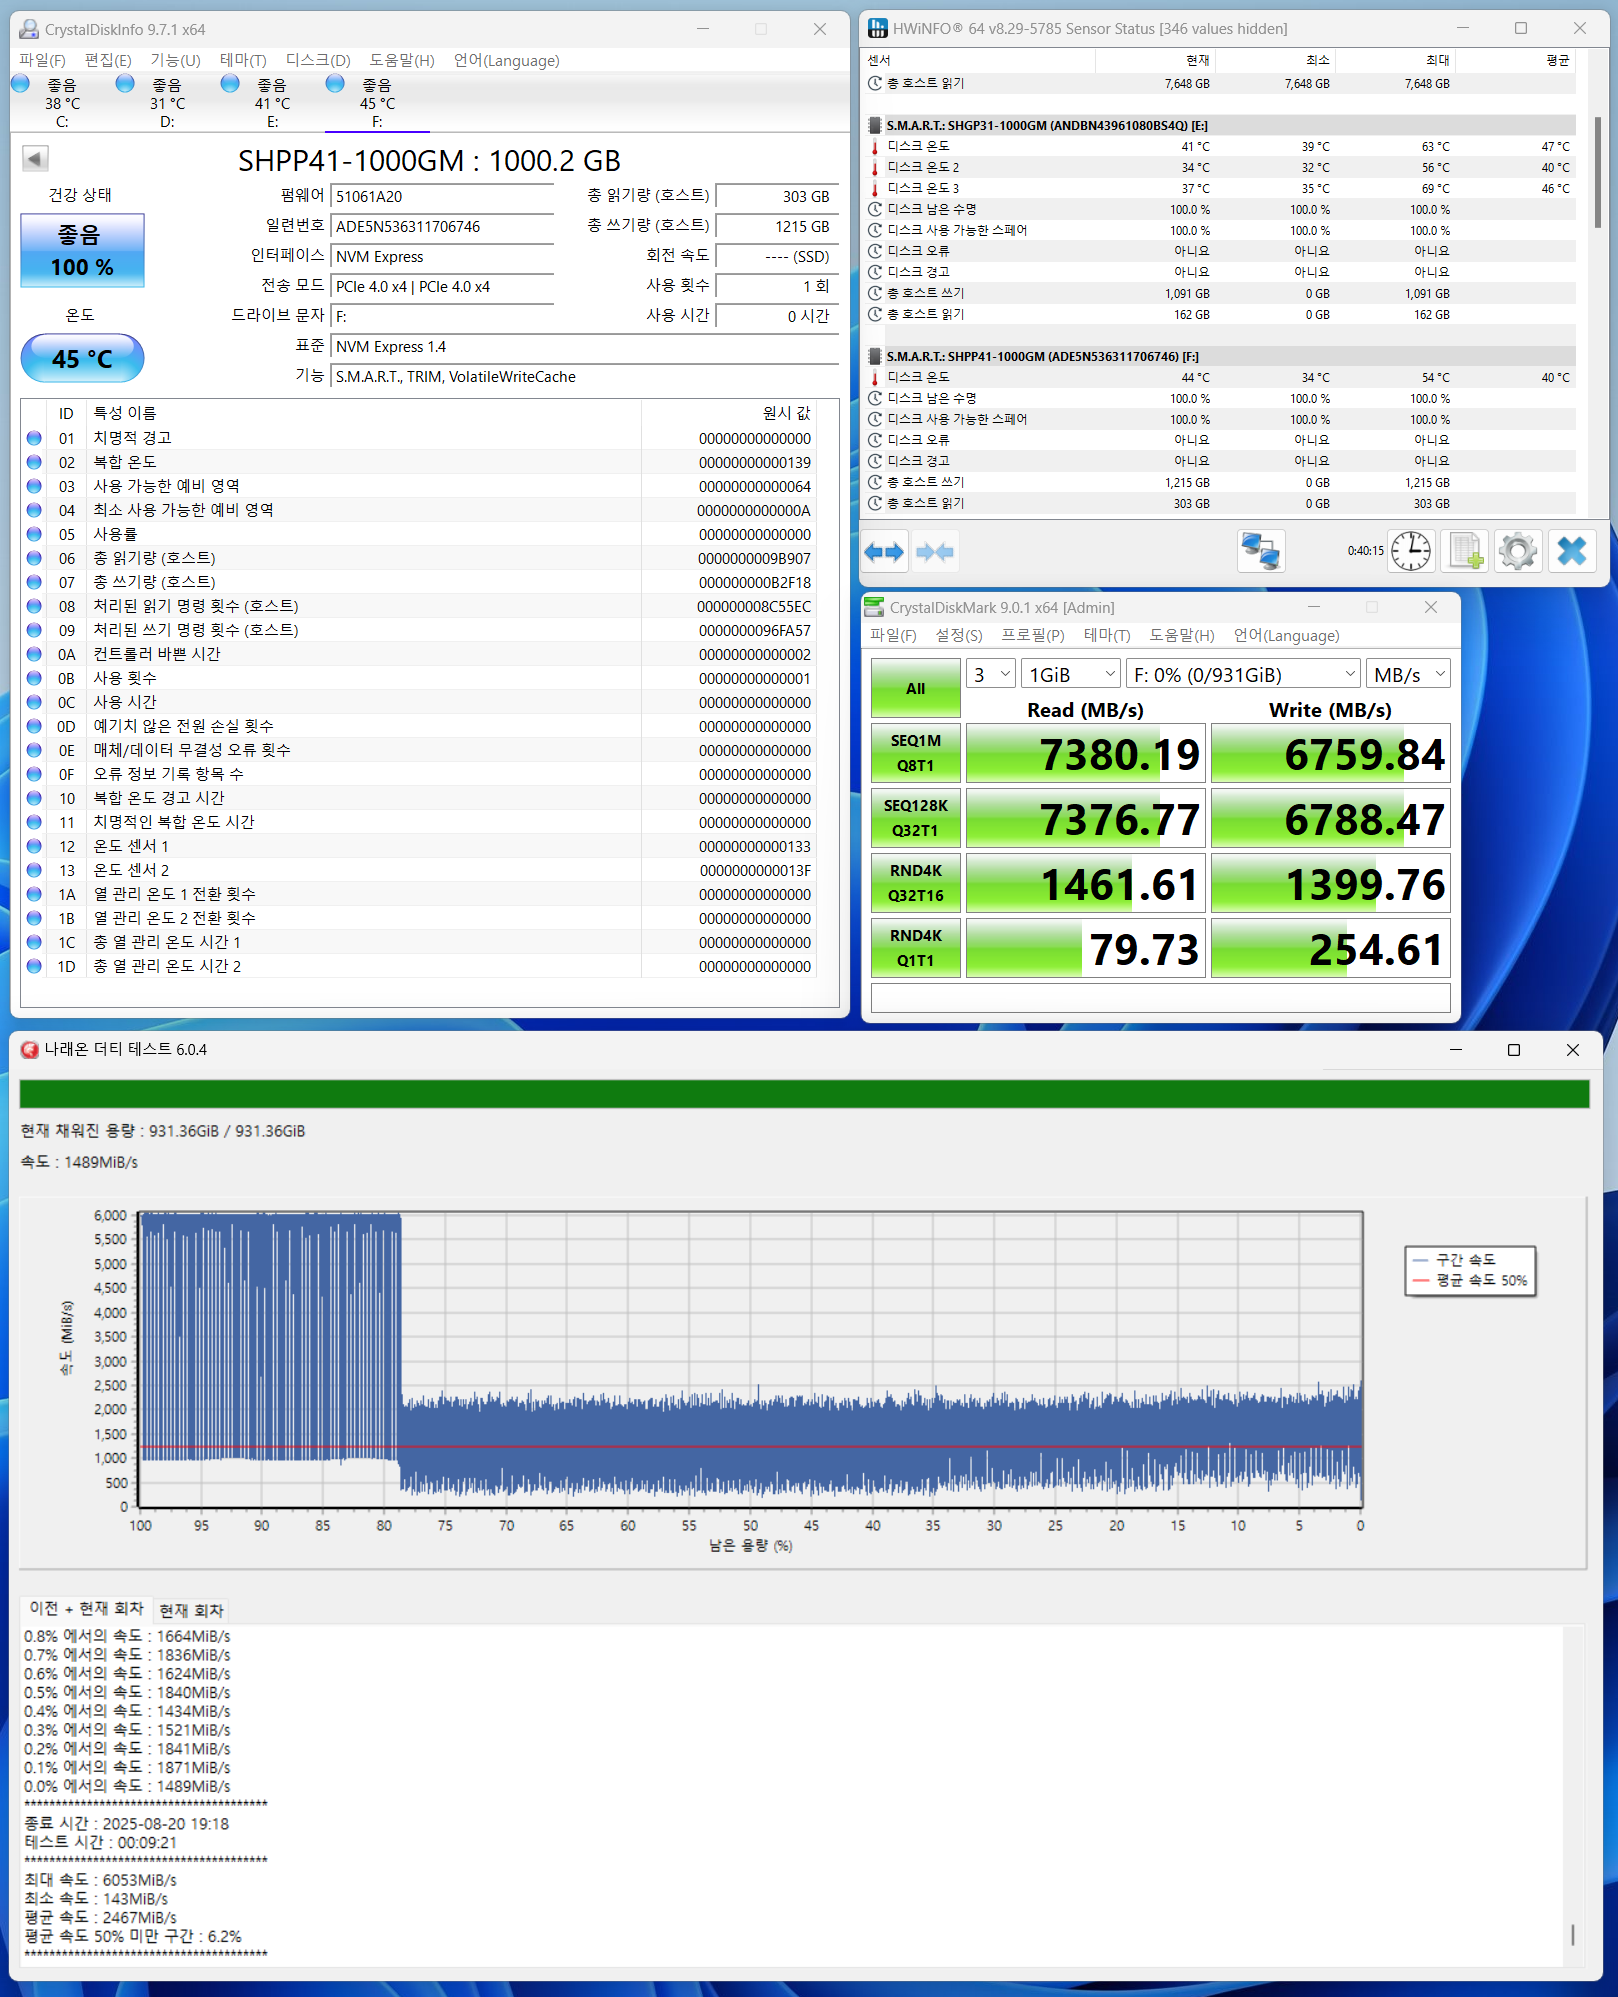Expand the MB/s unit dropdown
This screenshot has height=1997, width=1618.
pyautogui.click(x=1408, y=675)
